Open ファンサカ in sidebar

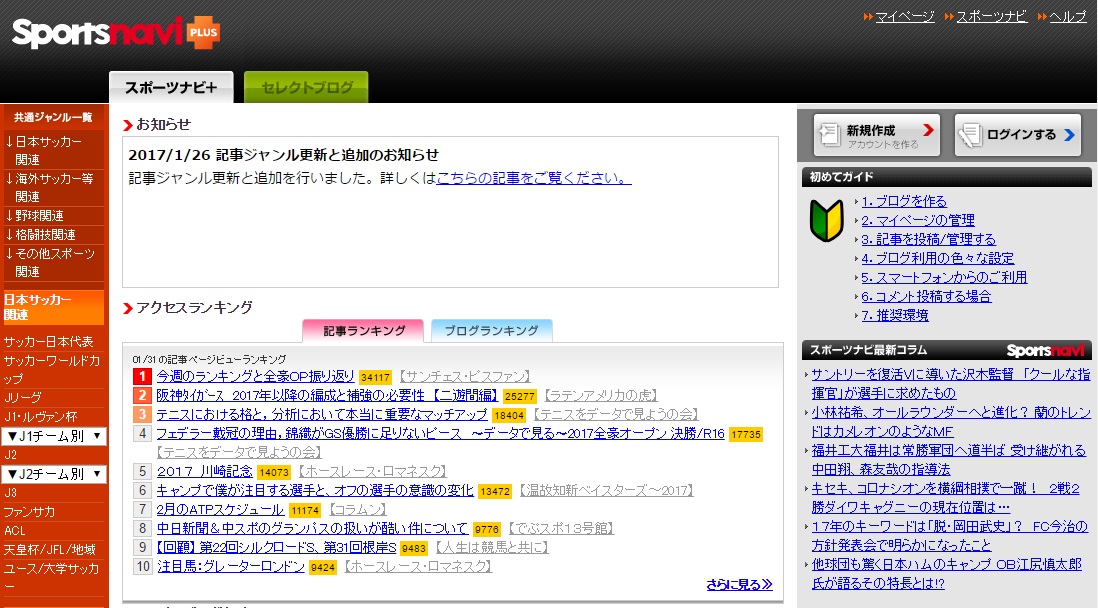[29, 512]
